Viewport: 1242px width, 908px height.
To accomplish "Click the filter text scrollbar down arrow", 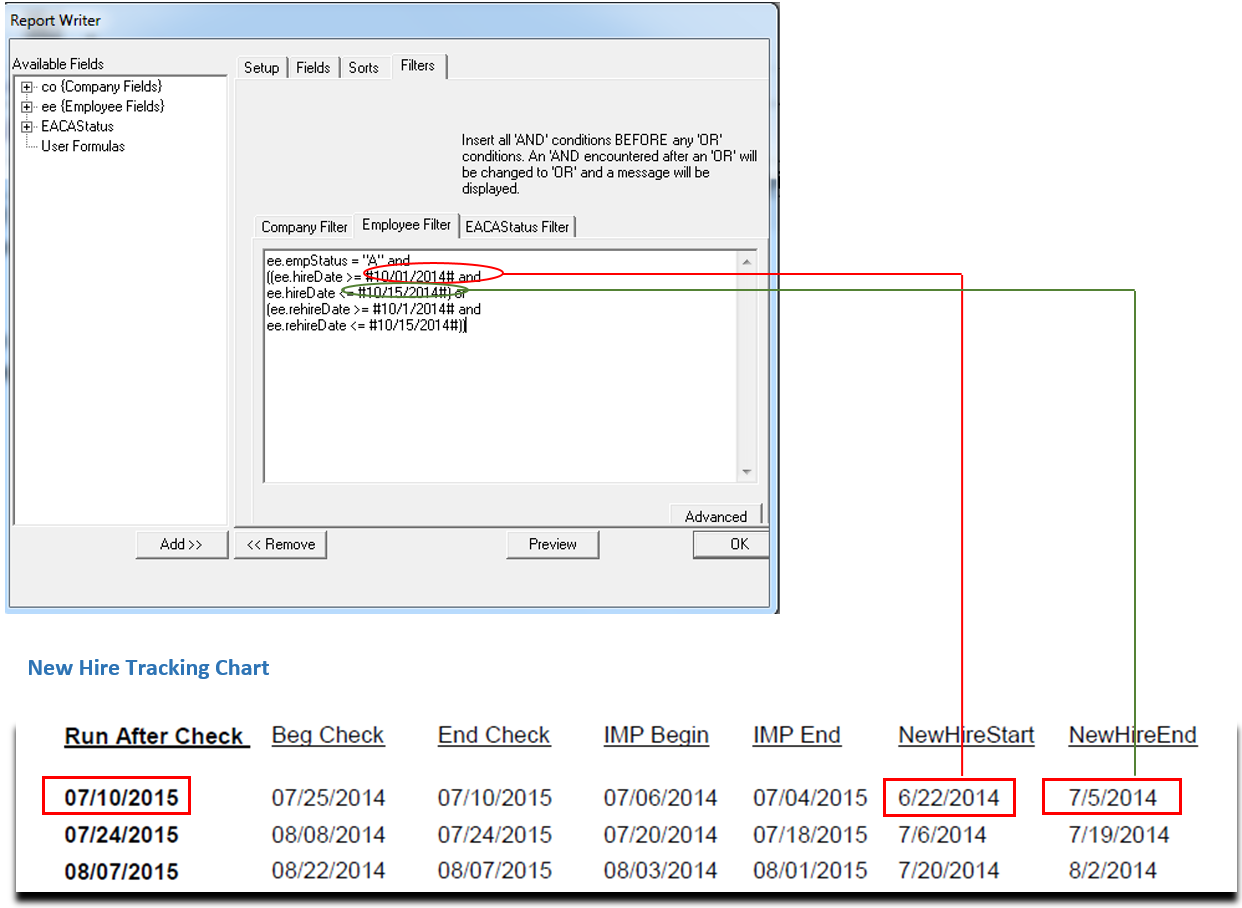I will click(x=747, y=472).
